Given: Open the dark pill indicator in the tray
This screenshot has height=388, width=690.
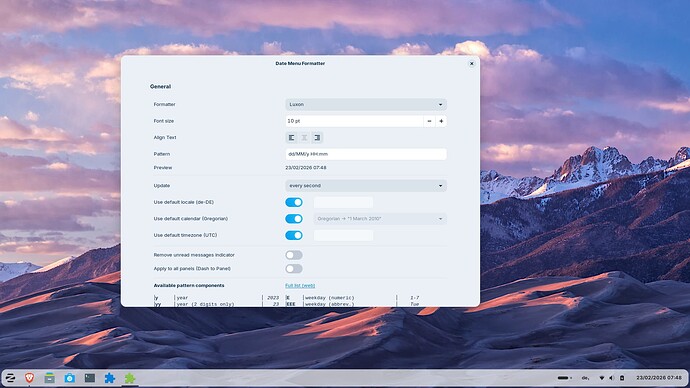Looking at the screenshot, I should [x=565, y=378].
